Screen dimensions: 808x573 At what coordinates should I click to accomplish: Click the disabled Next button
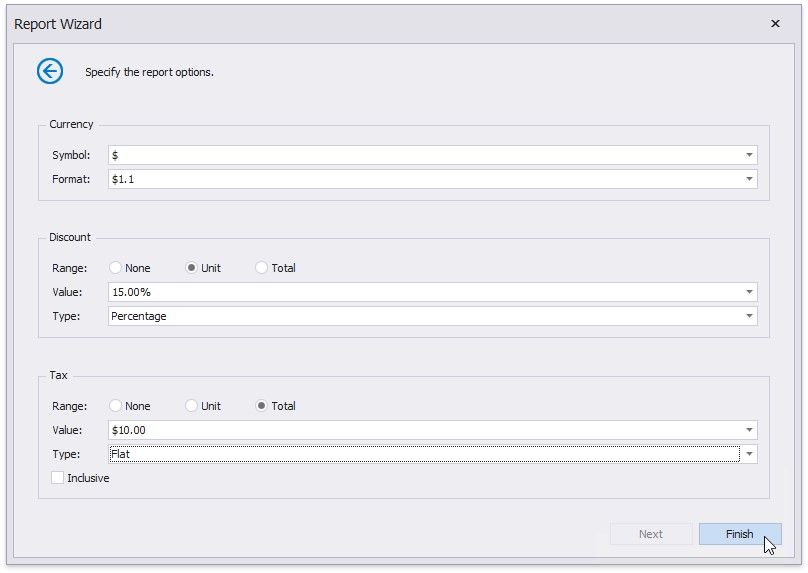point(650,534)
